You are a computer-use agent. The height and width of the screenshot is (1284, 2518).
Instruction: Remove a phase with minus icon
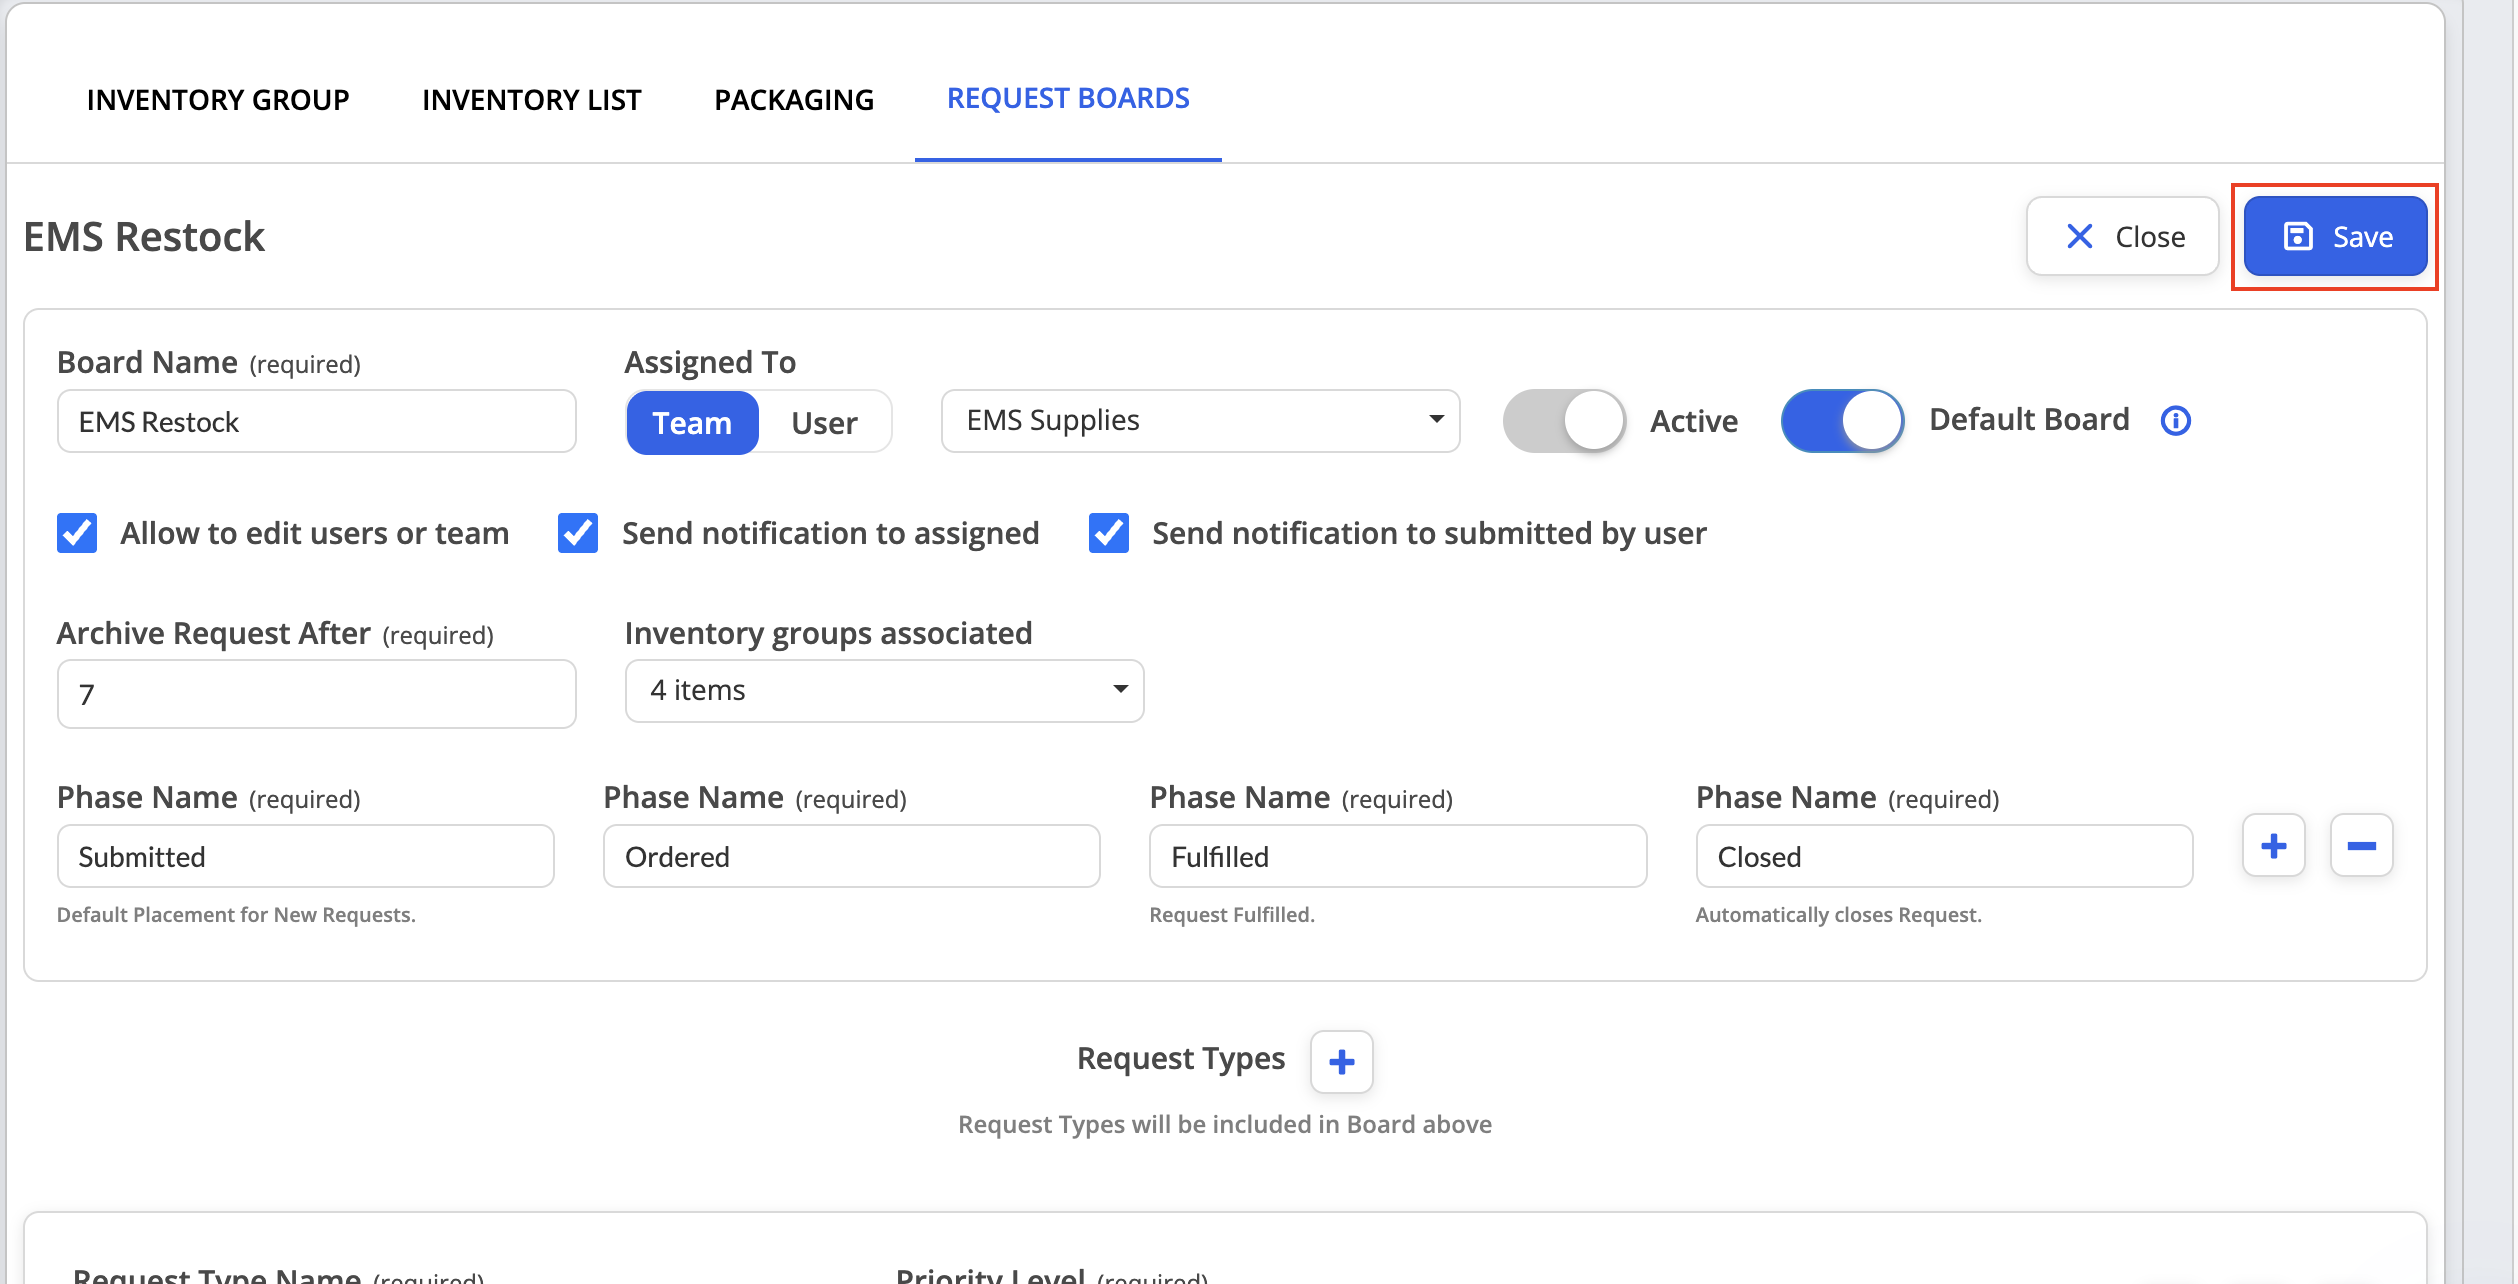tap(2361, 846)
